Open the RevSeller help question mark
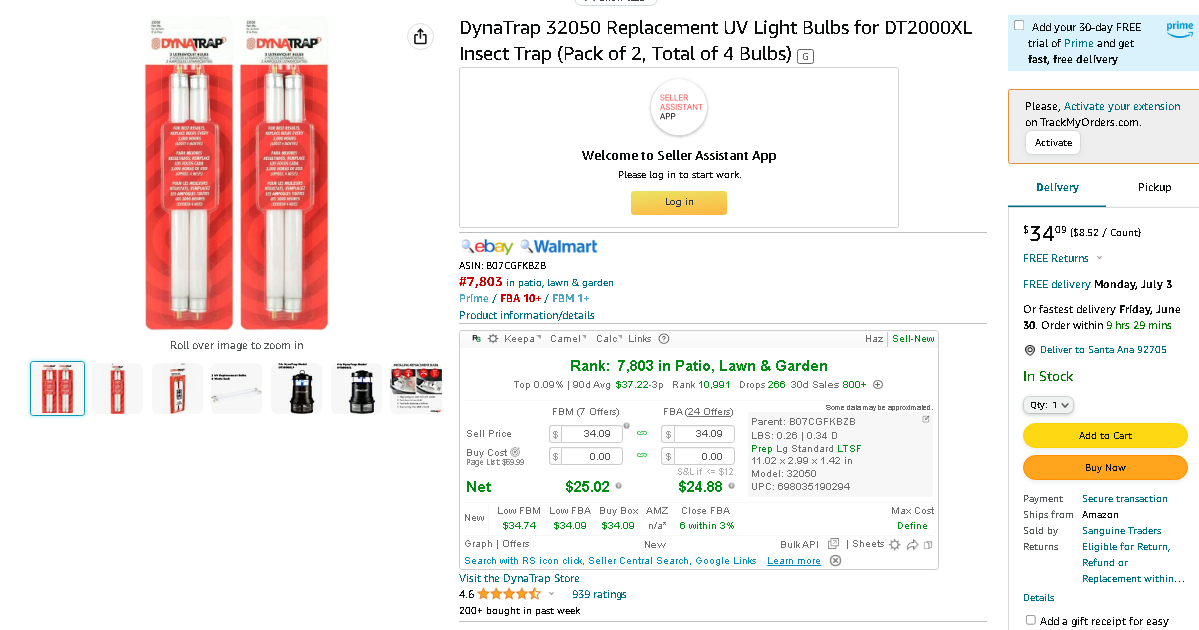1199x630 pixels. point(664,339)
